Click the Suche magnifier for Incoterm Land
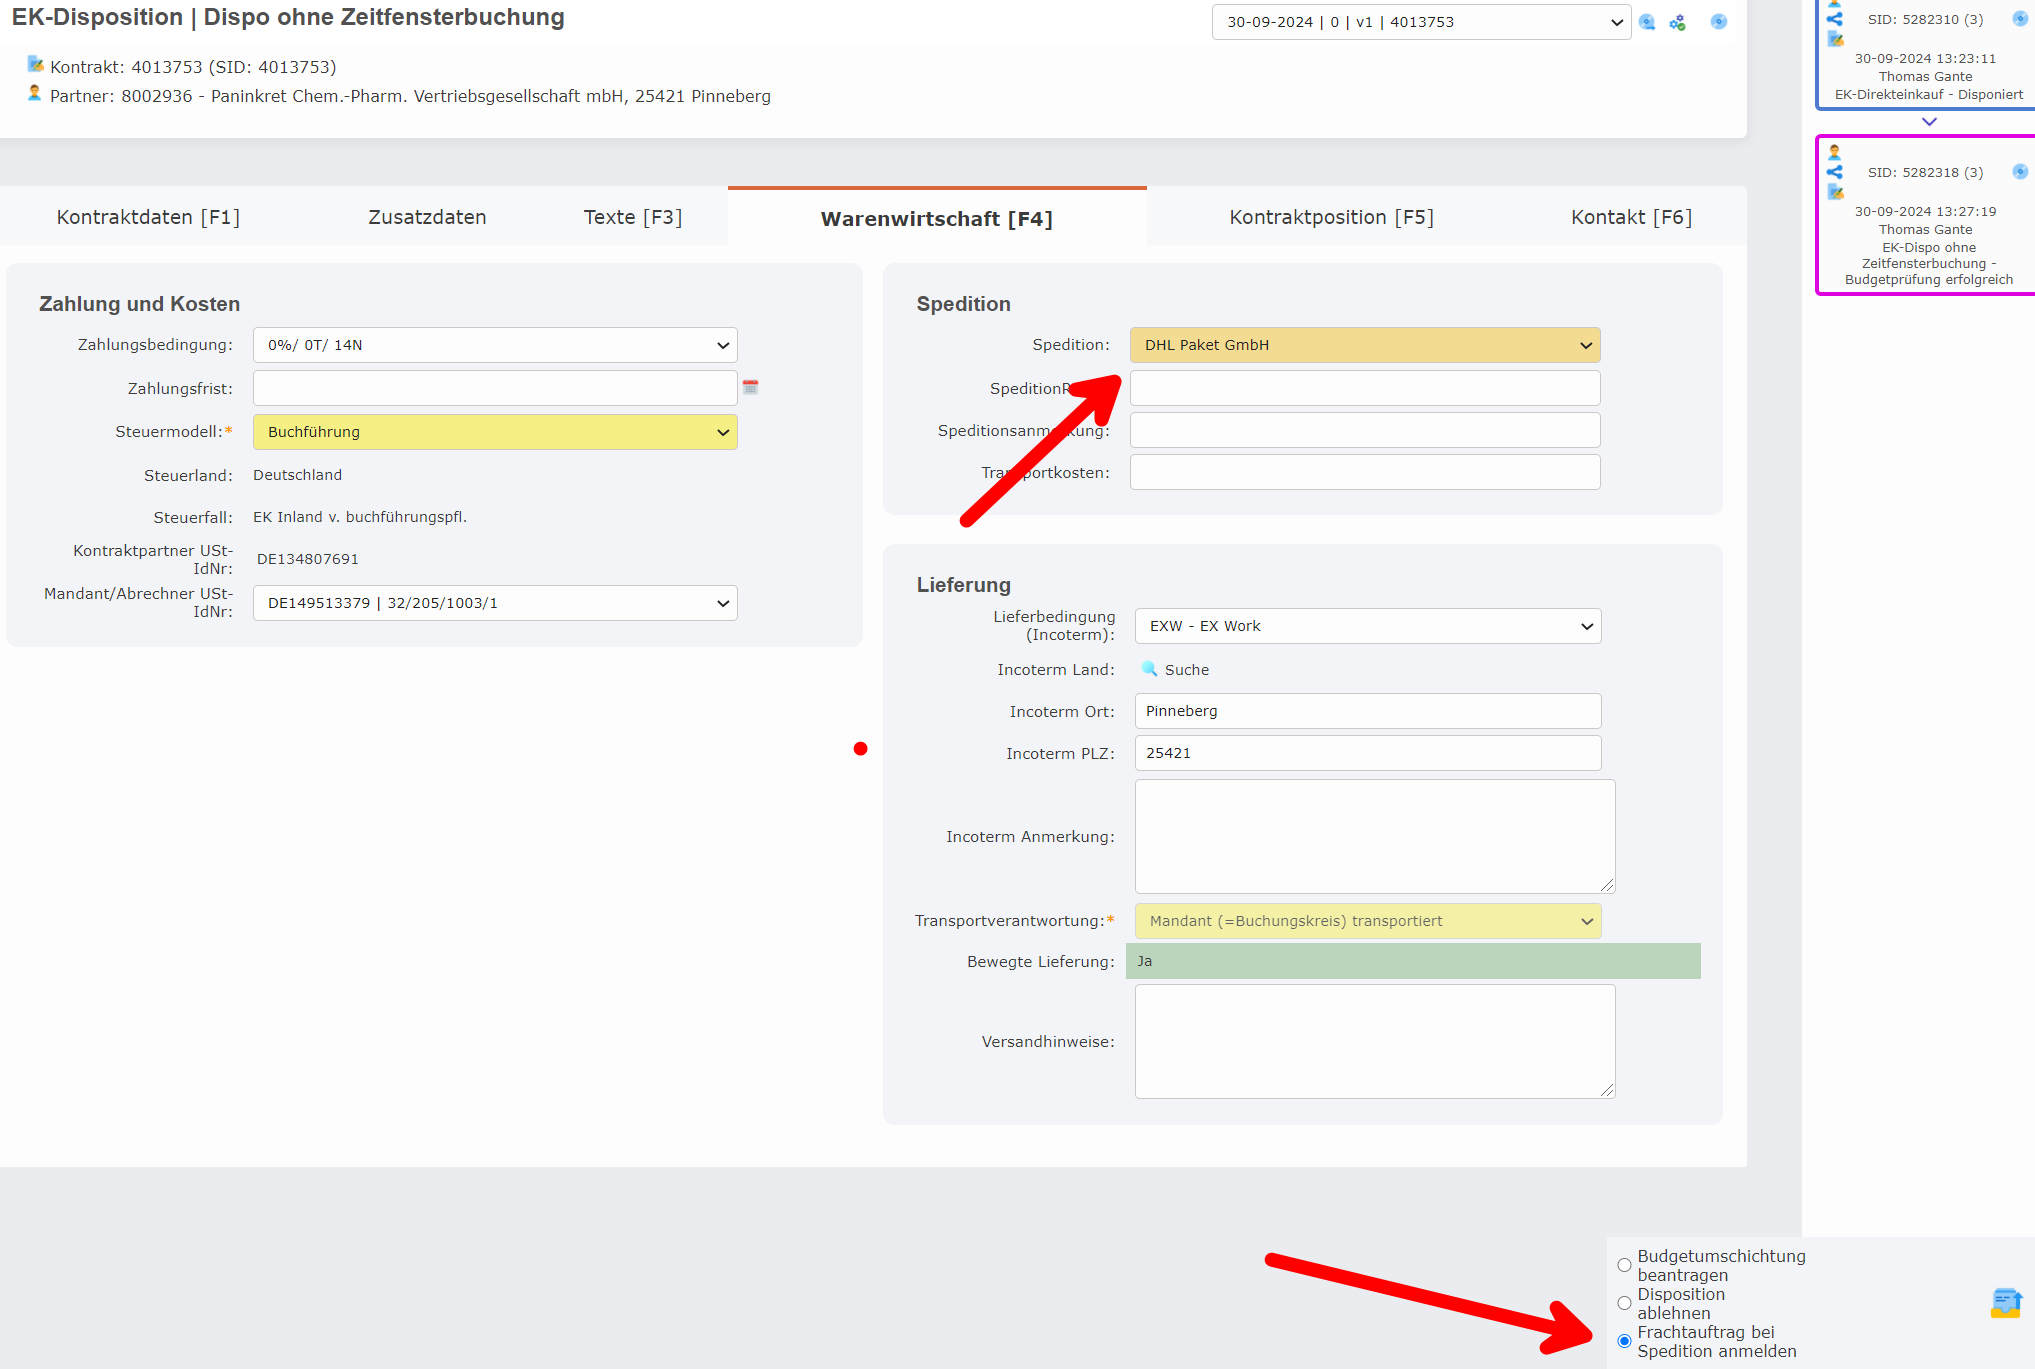This screenshot has width=2035, height=1369. coord(1150,669)
